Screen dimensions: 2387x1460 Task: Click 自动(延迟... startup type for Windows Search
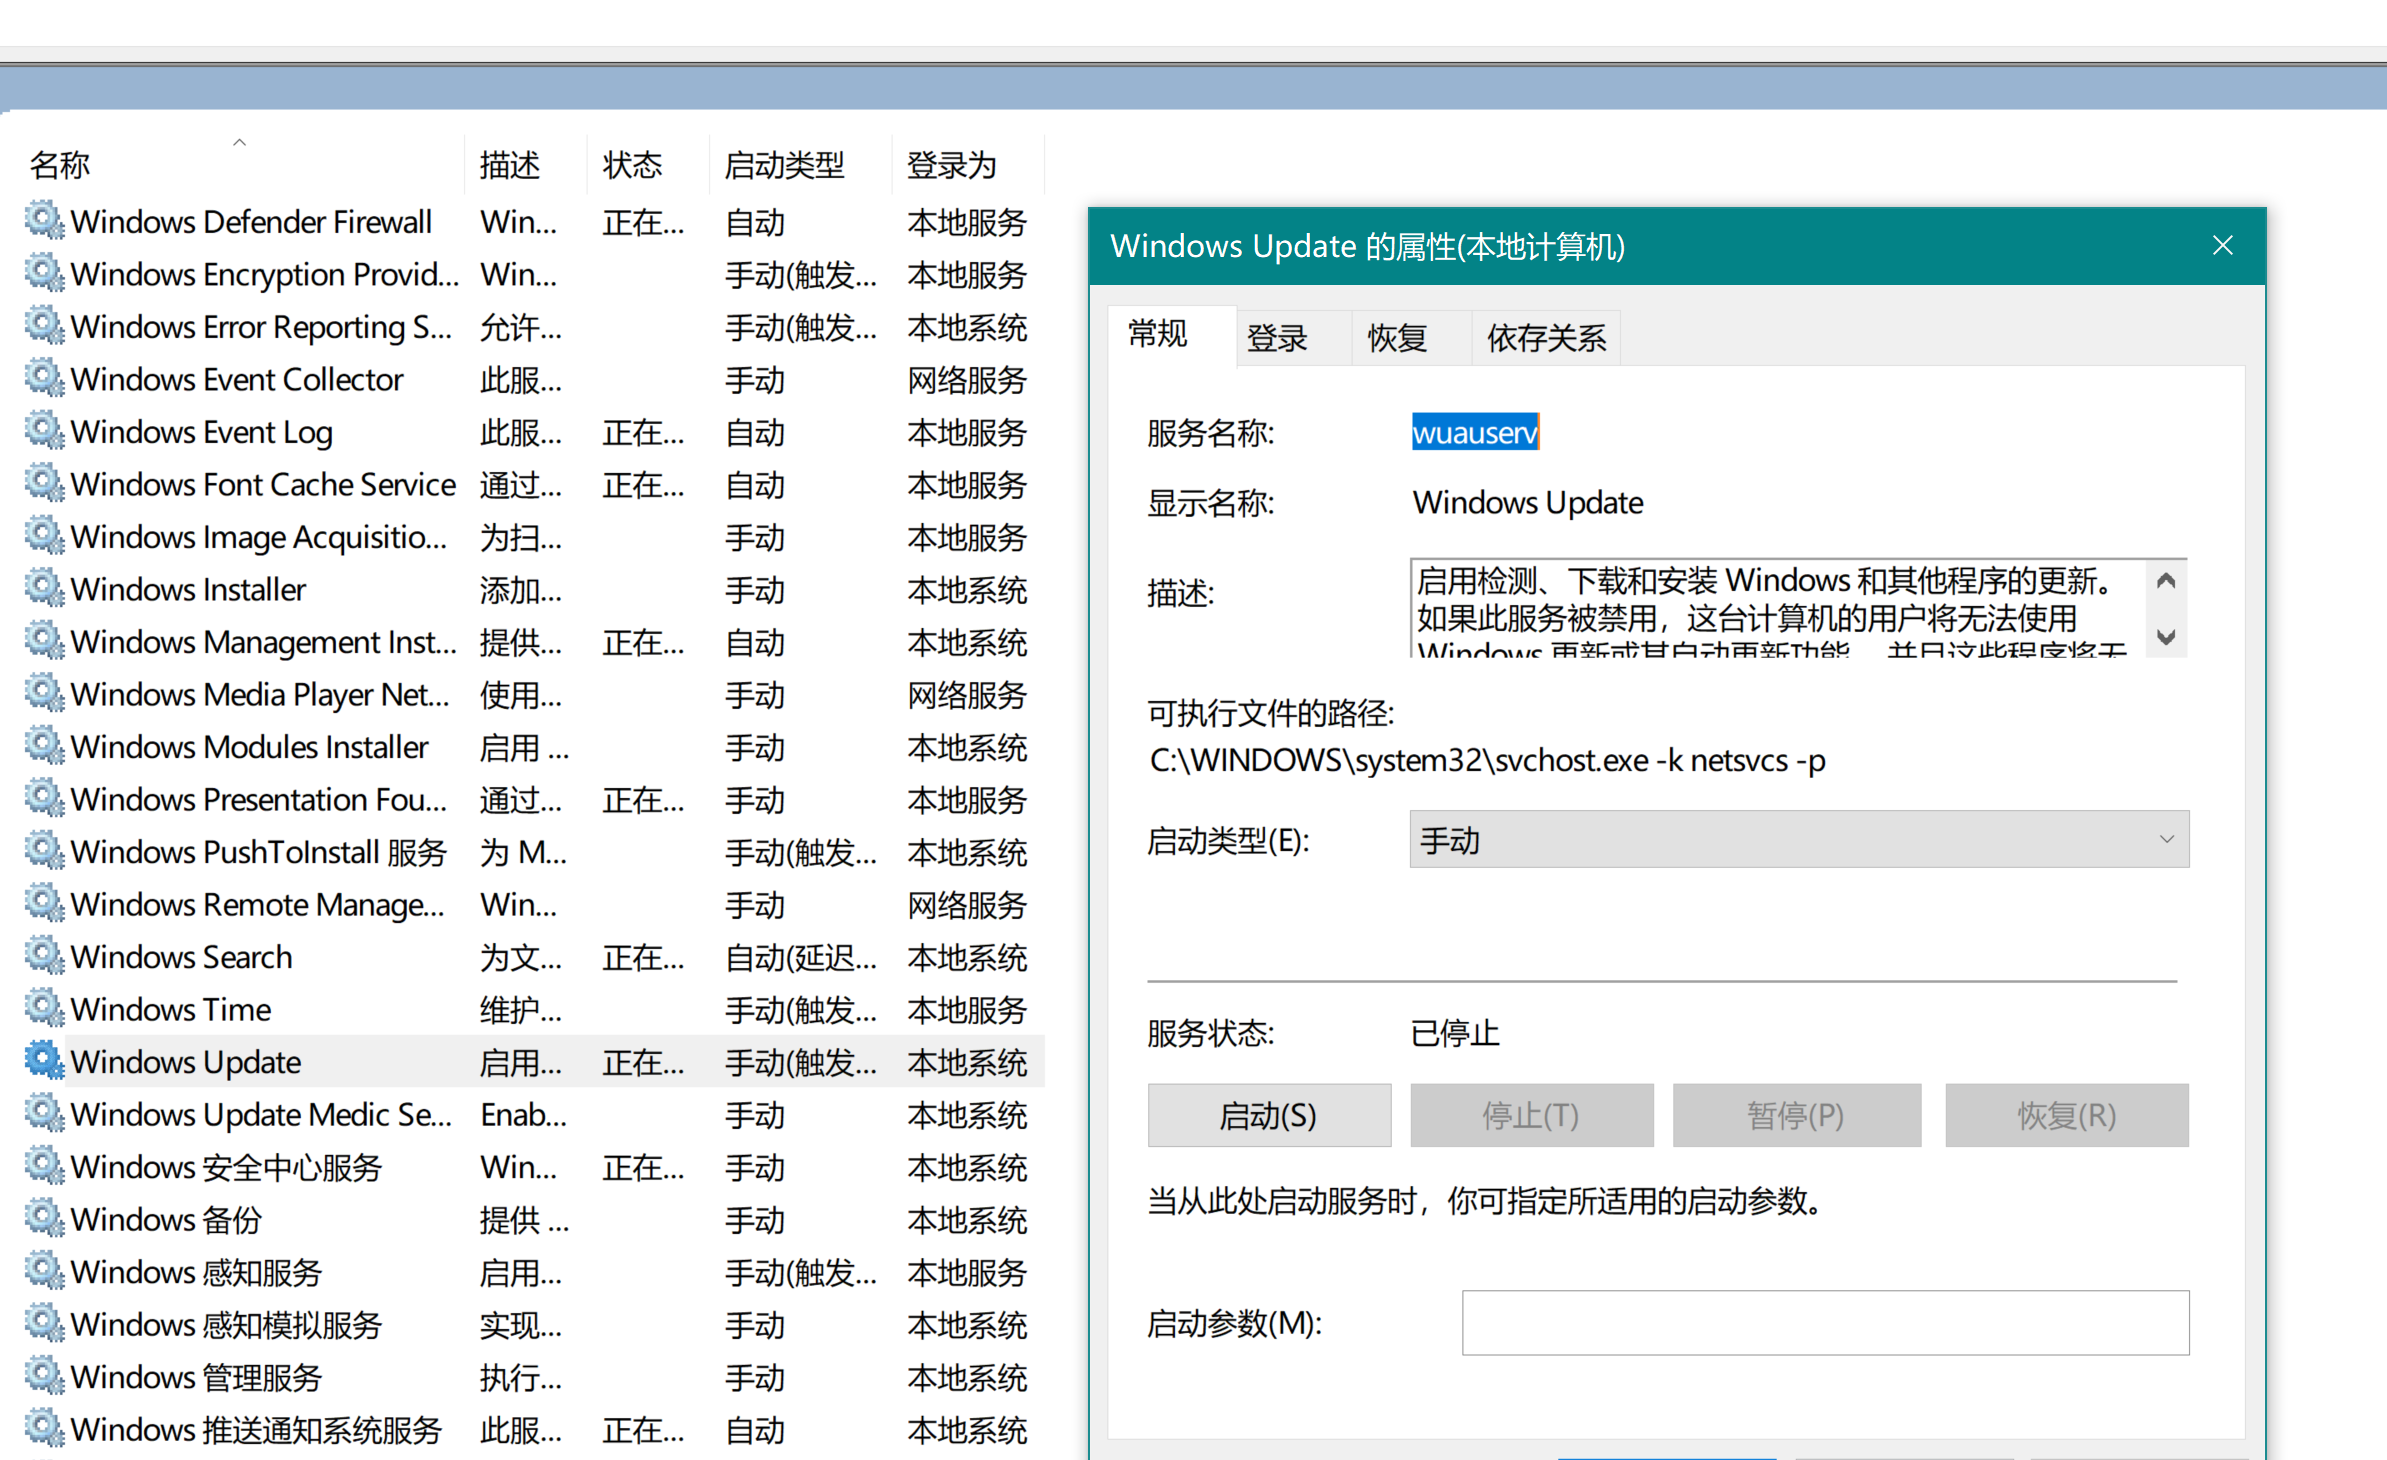tap(801, 958)
